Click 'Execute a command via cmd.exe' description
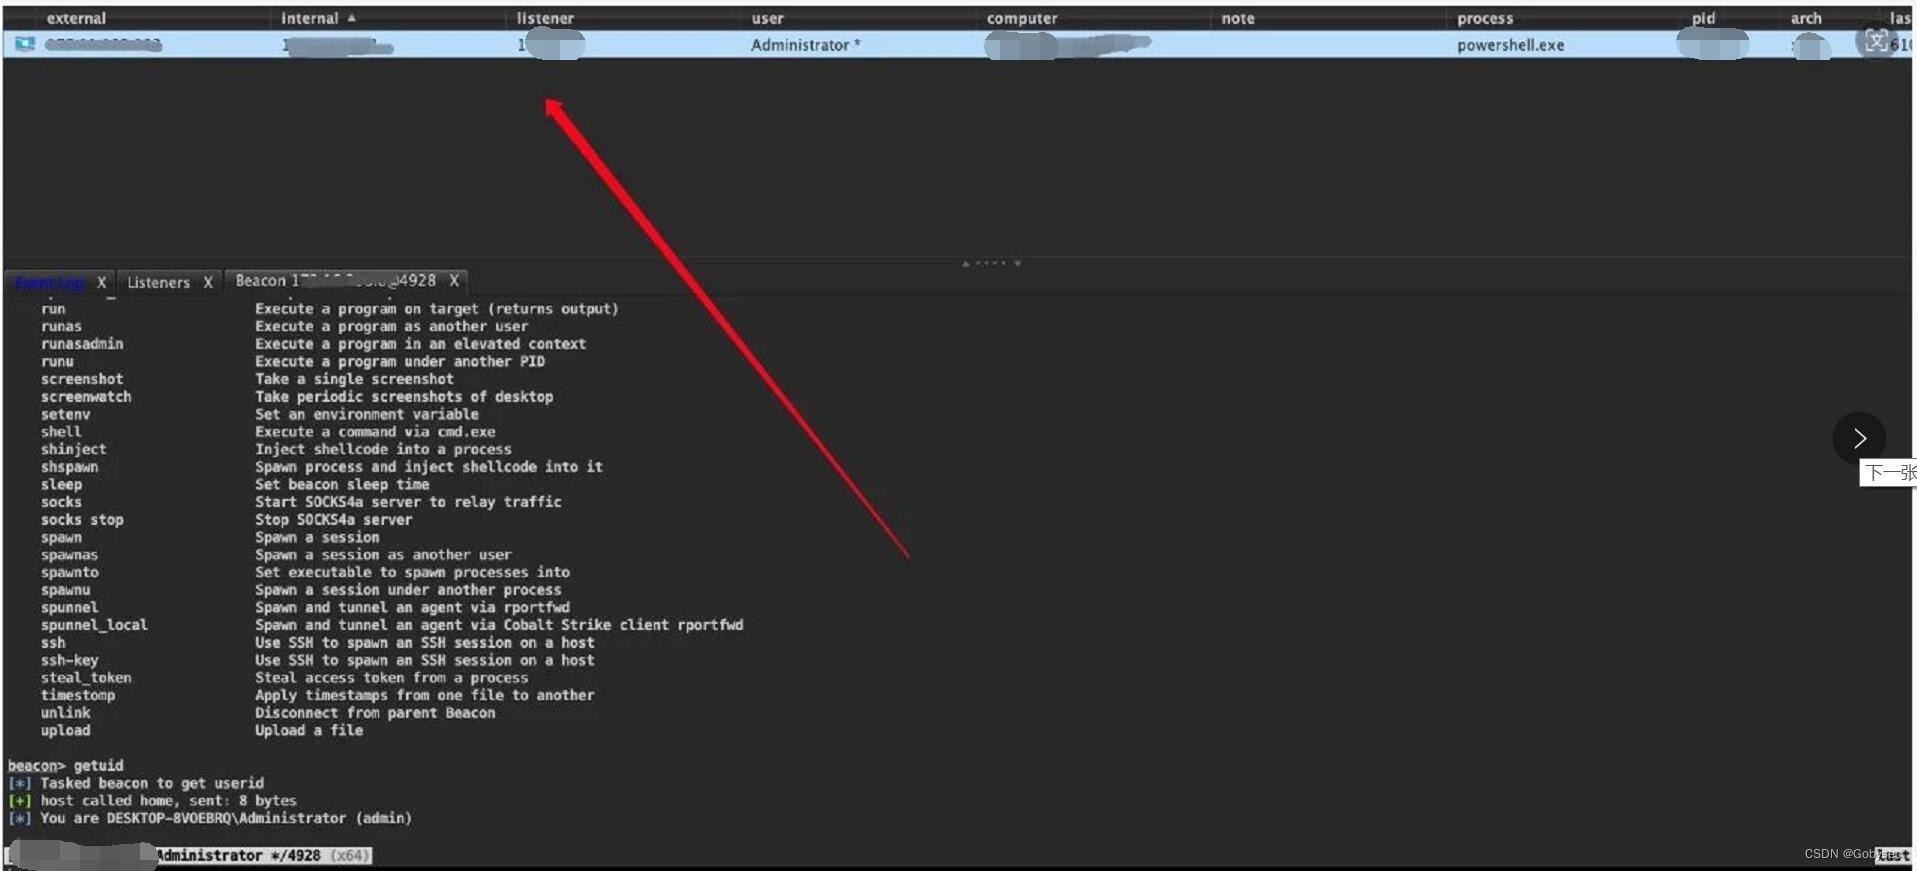Image resolution: width=1917 pixels, height=871 pixels. 375,432
